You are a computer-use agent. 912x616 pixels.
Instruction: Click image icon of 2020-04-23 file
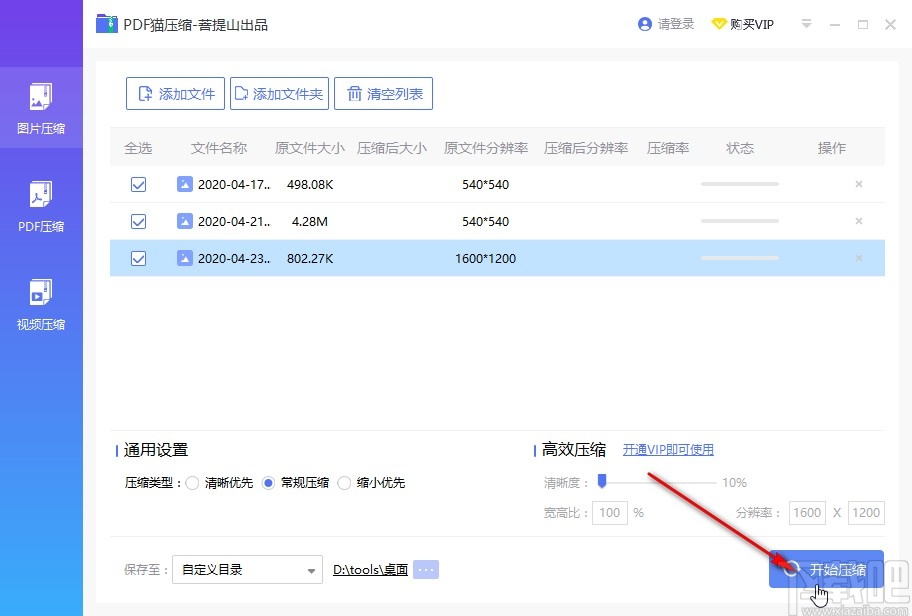(184, 258)
